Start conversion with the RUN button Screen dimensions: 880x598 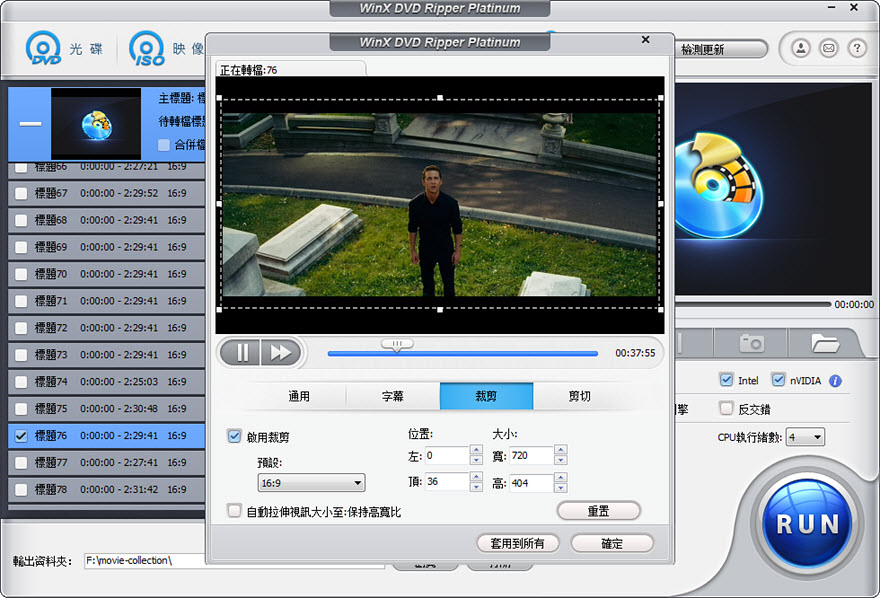coord(808,524)
